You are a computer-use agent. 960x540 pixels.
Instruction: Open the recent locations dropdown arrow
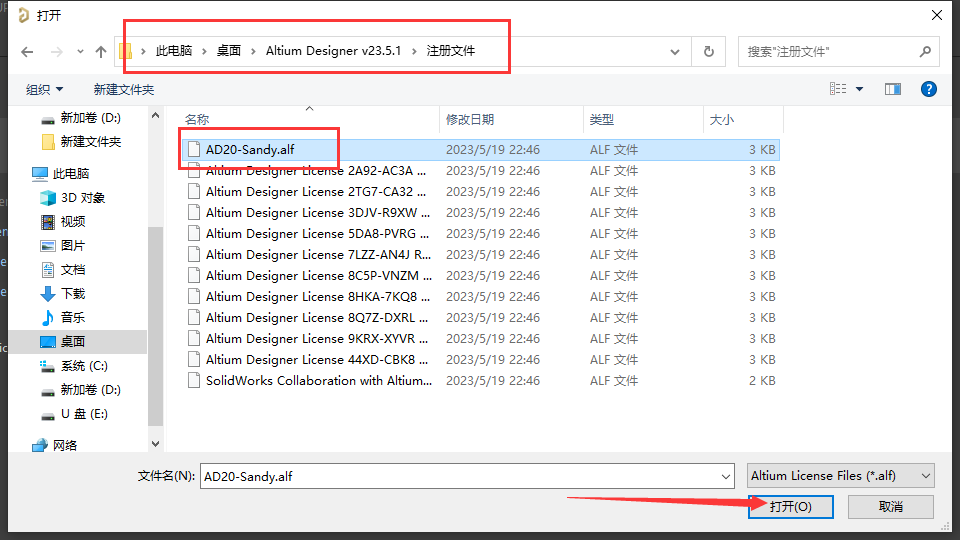click(x=80, y=52)
